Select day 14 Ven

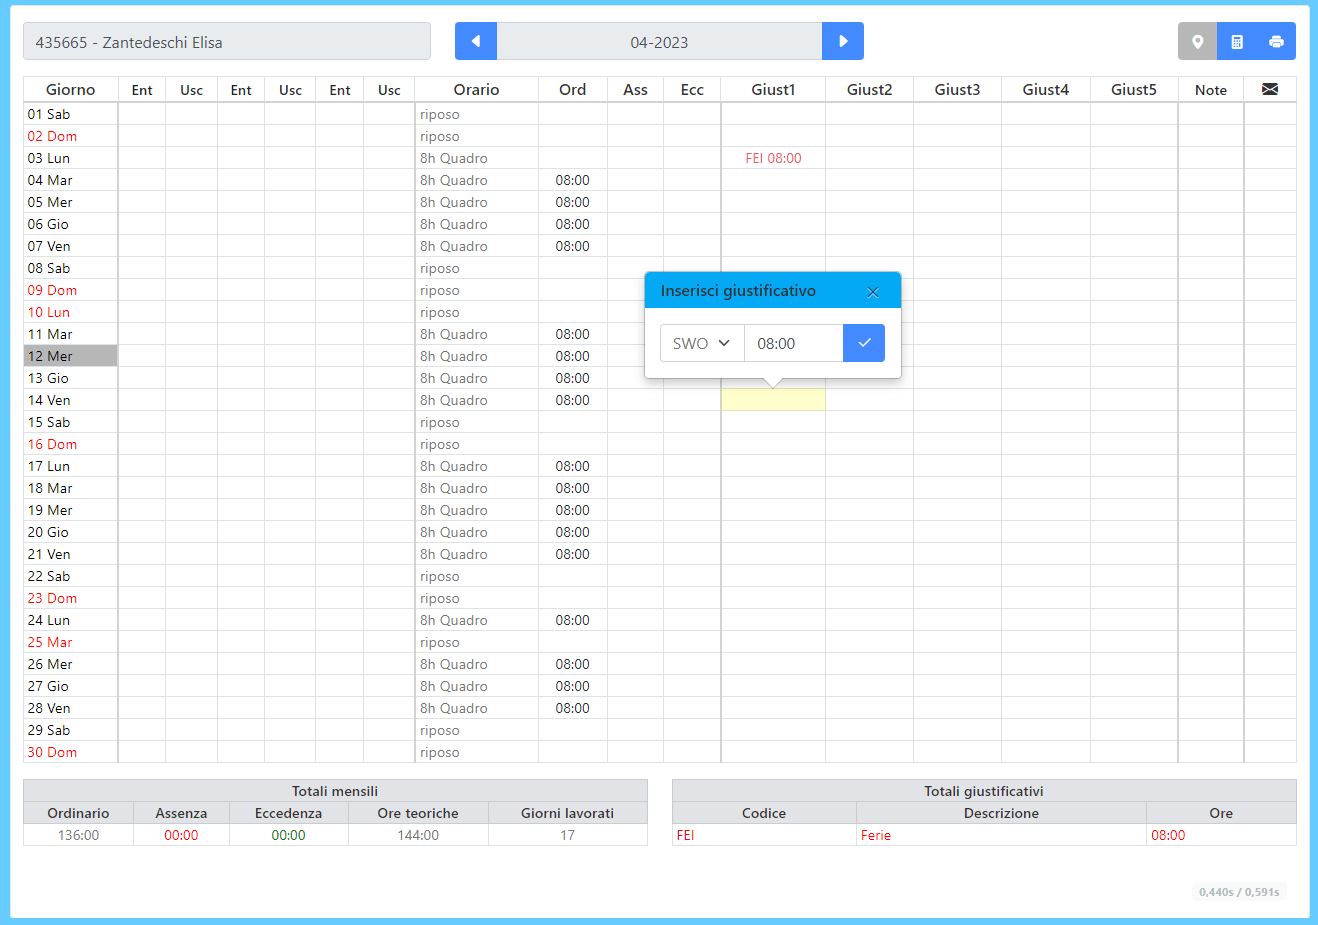tap(70, 400)
